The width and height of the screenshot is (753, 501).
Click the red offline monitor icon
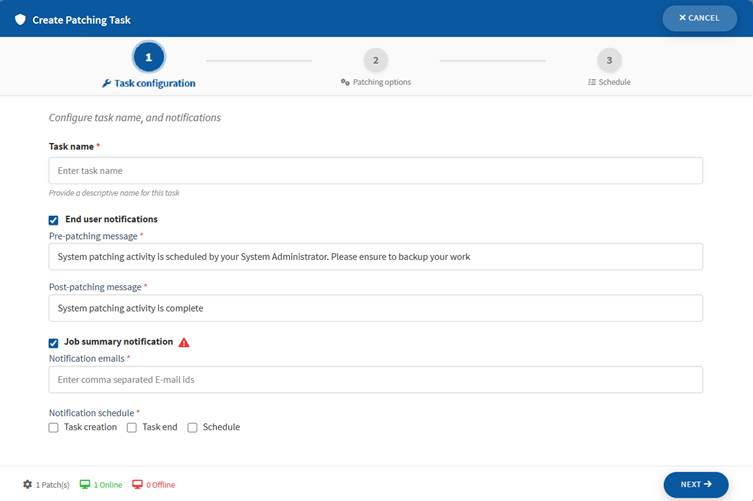tap(137, 485)
